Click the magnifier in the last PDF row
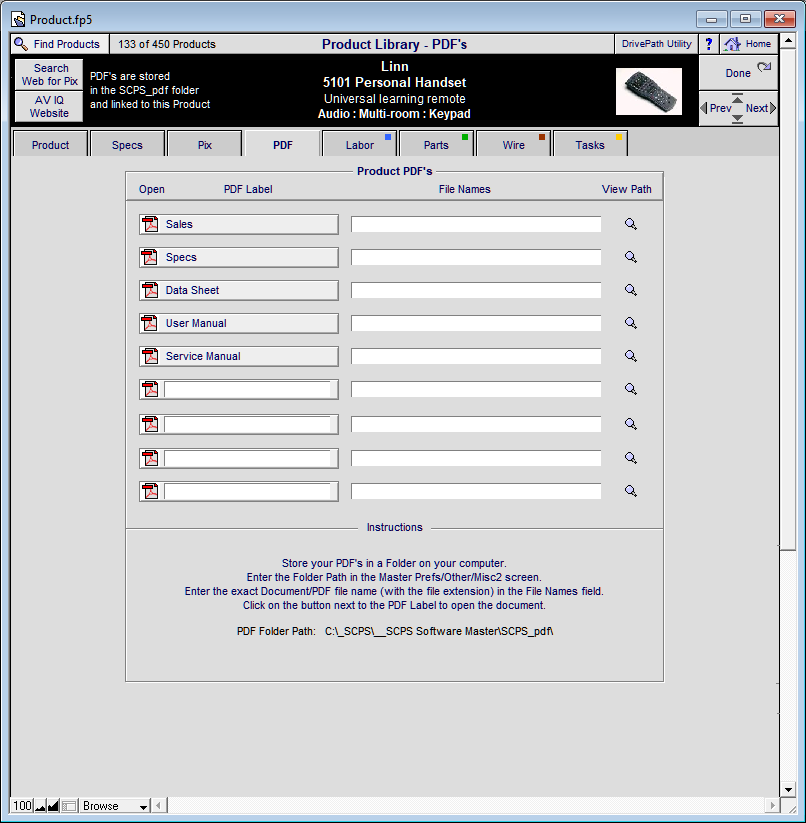Screen dimensions: 806x823 (631, 491)
